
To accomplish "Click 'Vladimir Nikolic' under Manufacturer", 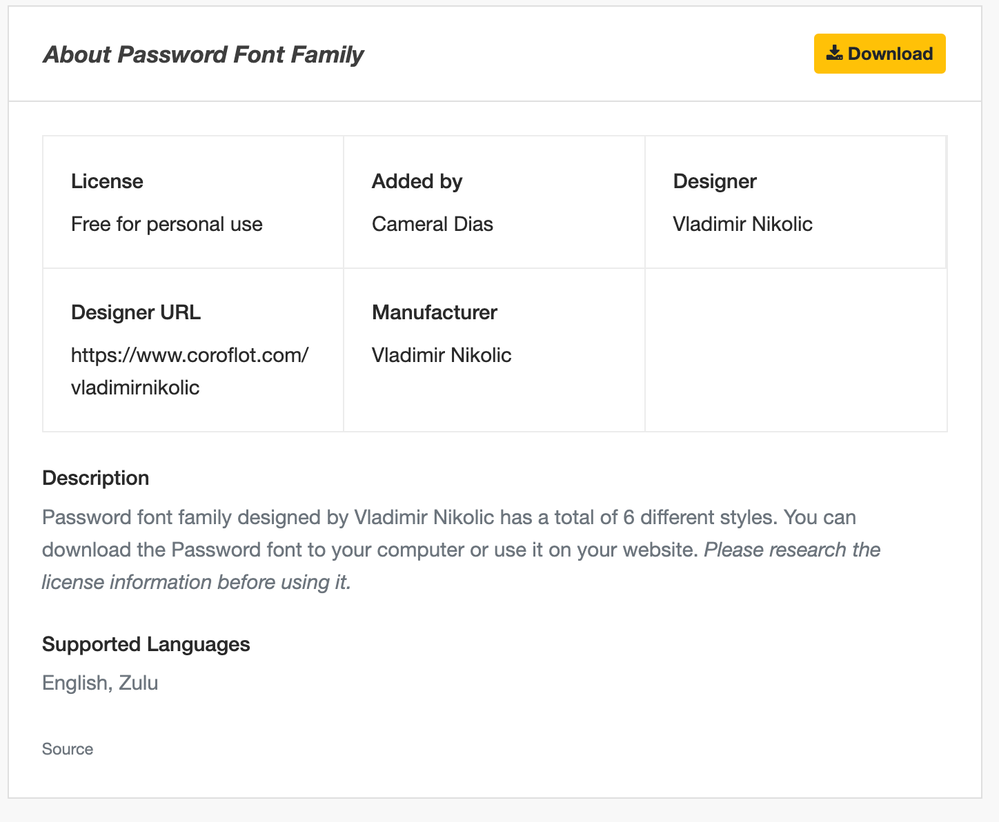I will (441, 355).
